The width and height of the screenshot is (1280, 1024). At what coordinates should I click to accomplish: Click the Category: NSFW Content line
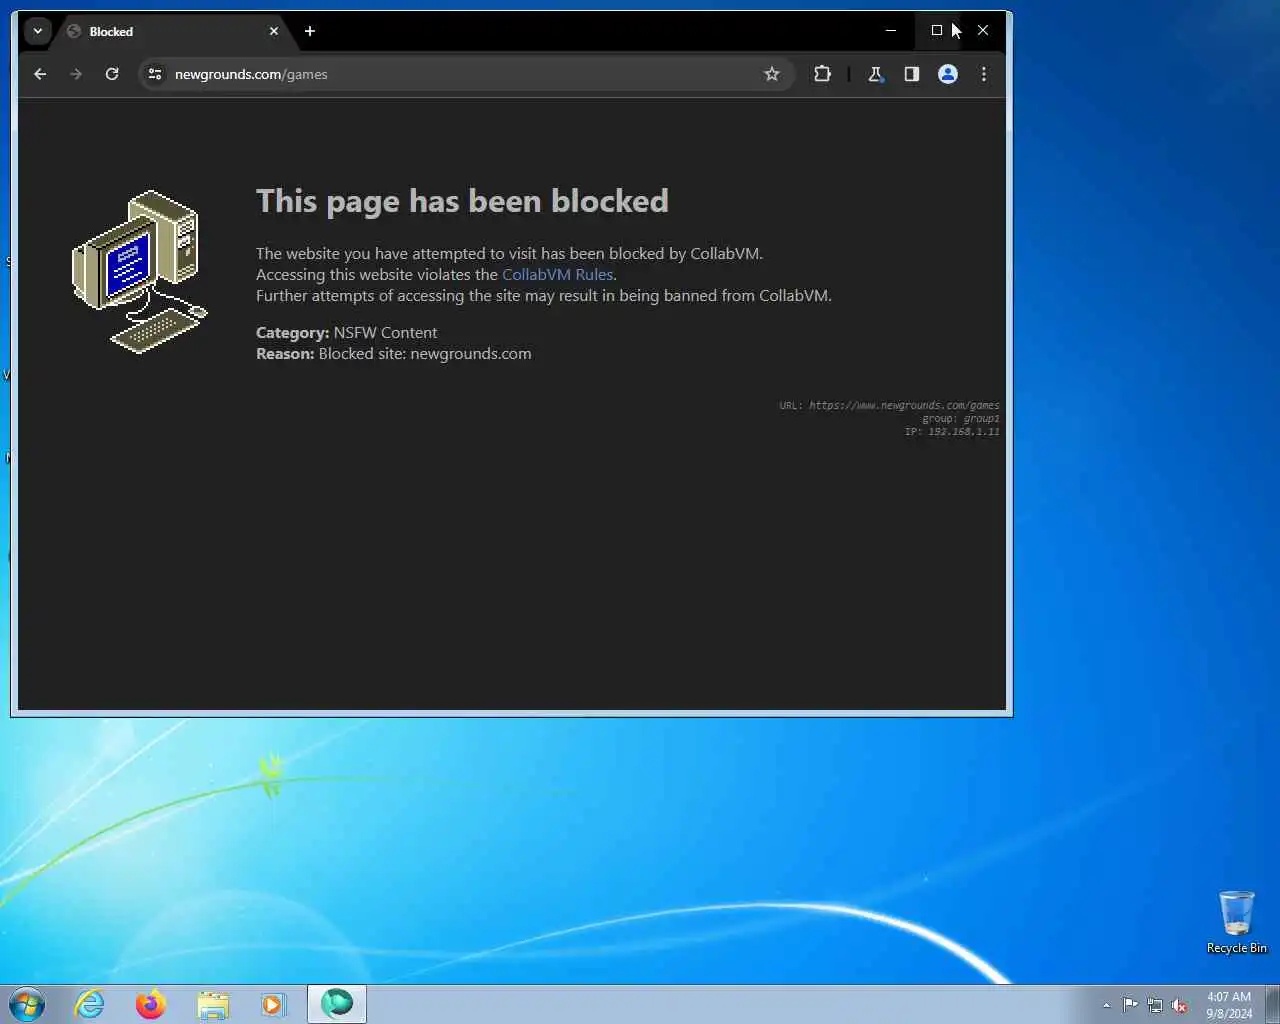tap(346, 332)
